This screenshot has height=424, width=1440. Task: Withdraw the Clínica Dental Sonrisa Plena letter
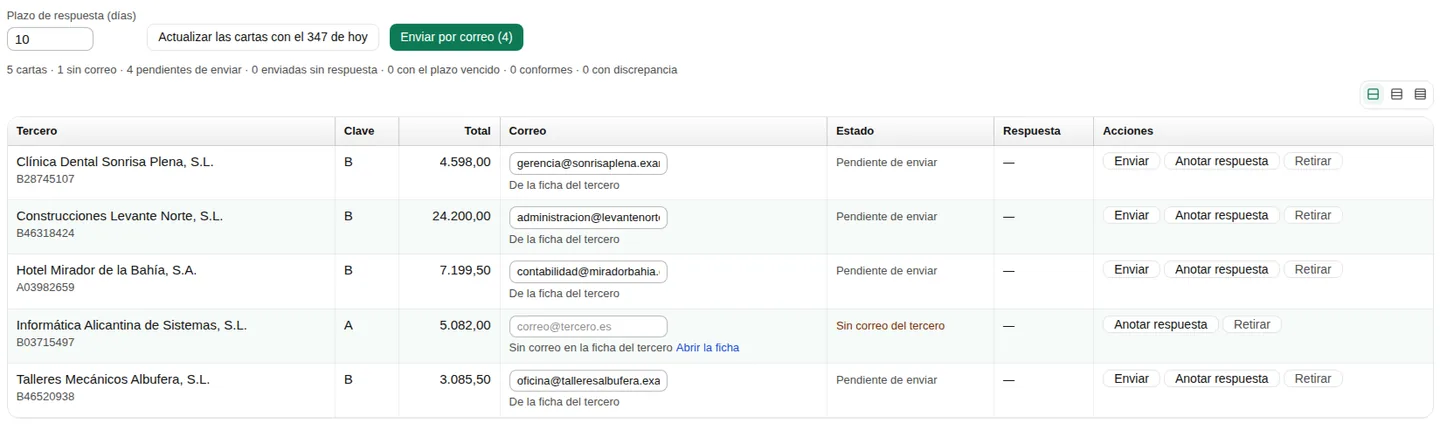[x=1312, y=161]
